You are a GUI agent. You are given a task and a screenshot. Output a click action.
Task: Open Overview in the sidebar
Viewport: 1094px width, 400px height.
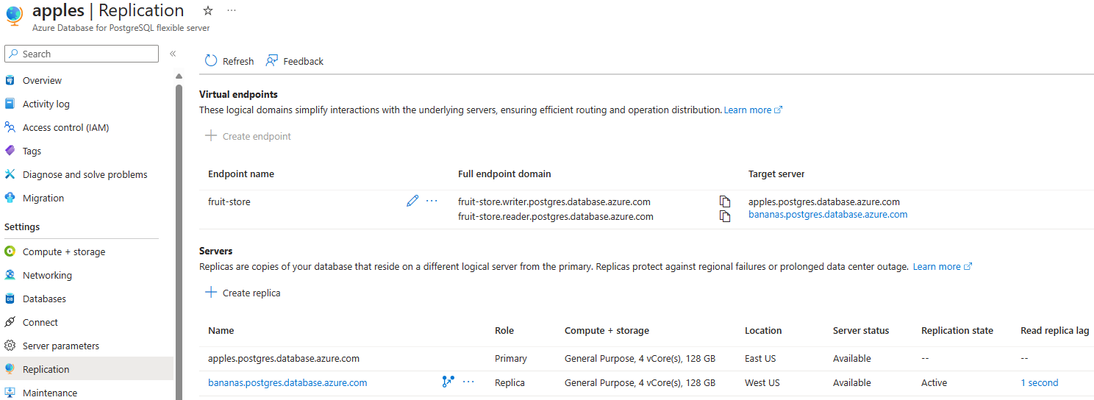coord(42,80)
